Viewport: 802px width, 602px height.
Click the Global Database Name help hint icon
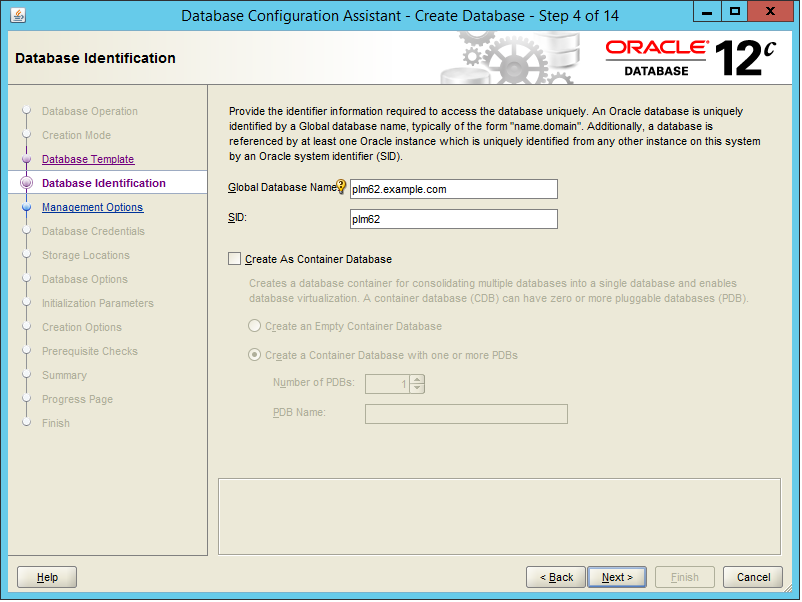pos(341,187)
